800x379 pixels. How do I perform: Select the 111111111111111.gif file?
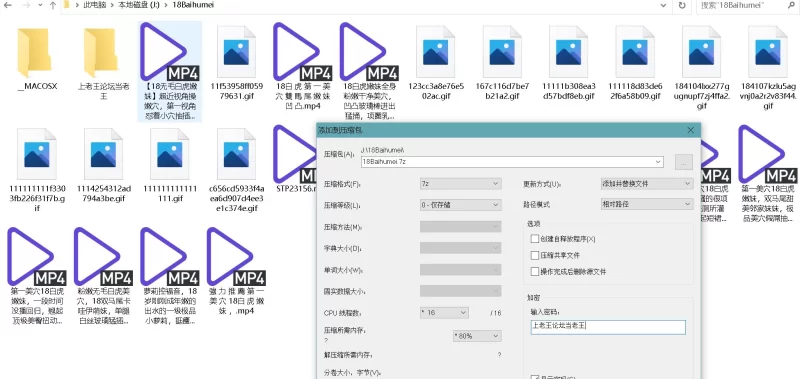click(170, 165)
